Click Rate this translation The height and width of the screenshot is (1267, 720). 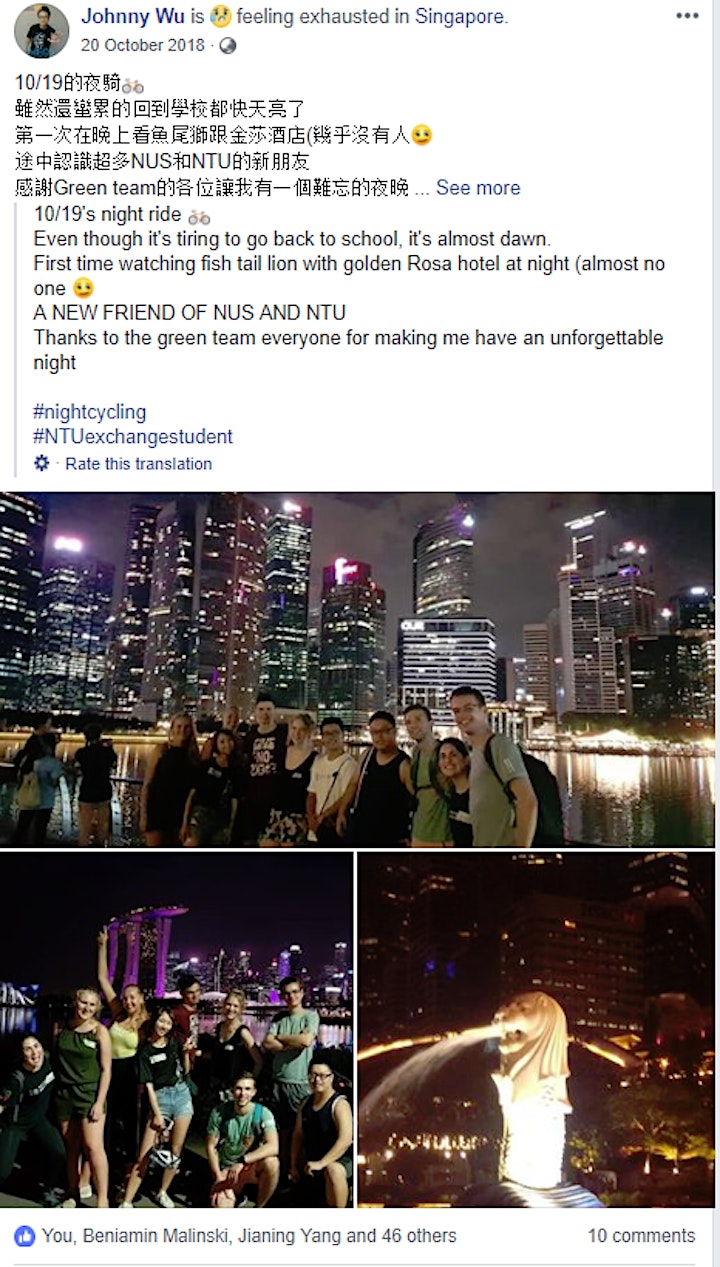click(x=139, y=463)
